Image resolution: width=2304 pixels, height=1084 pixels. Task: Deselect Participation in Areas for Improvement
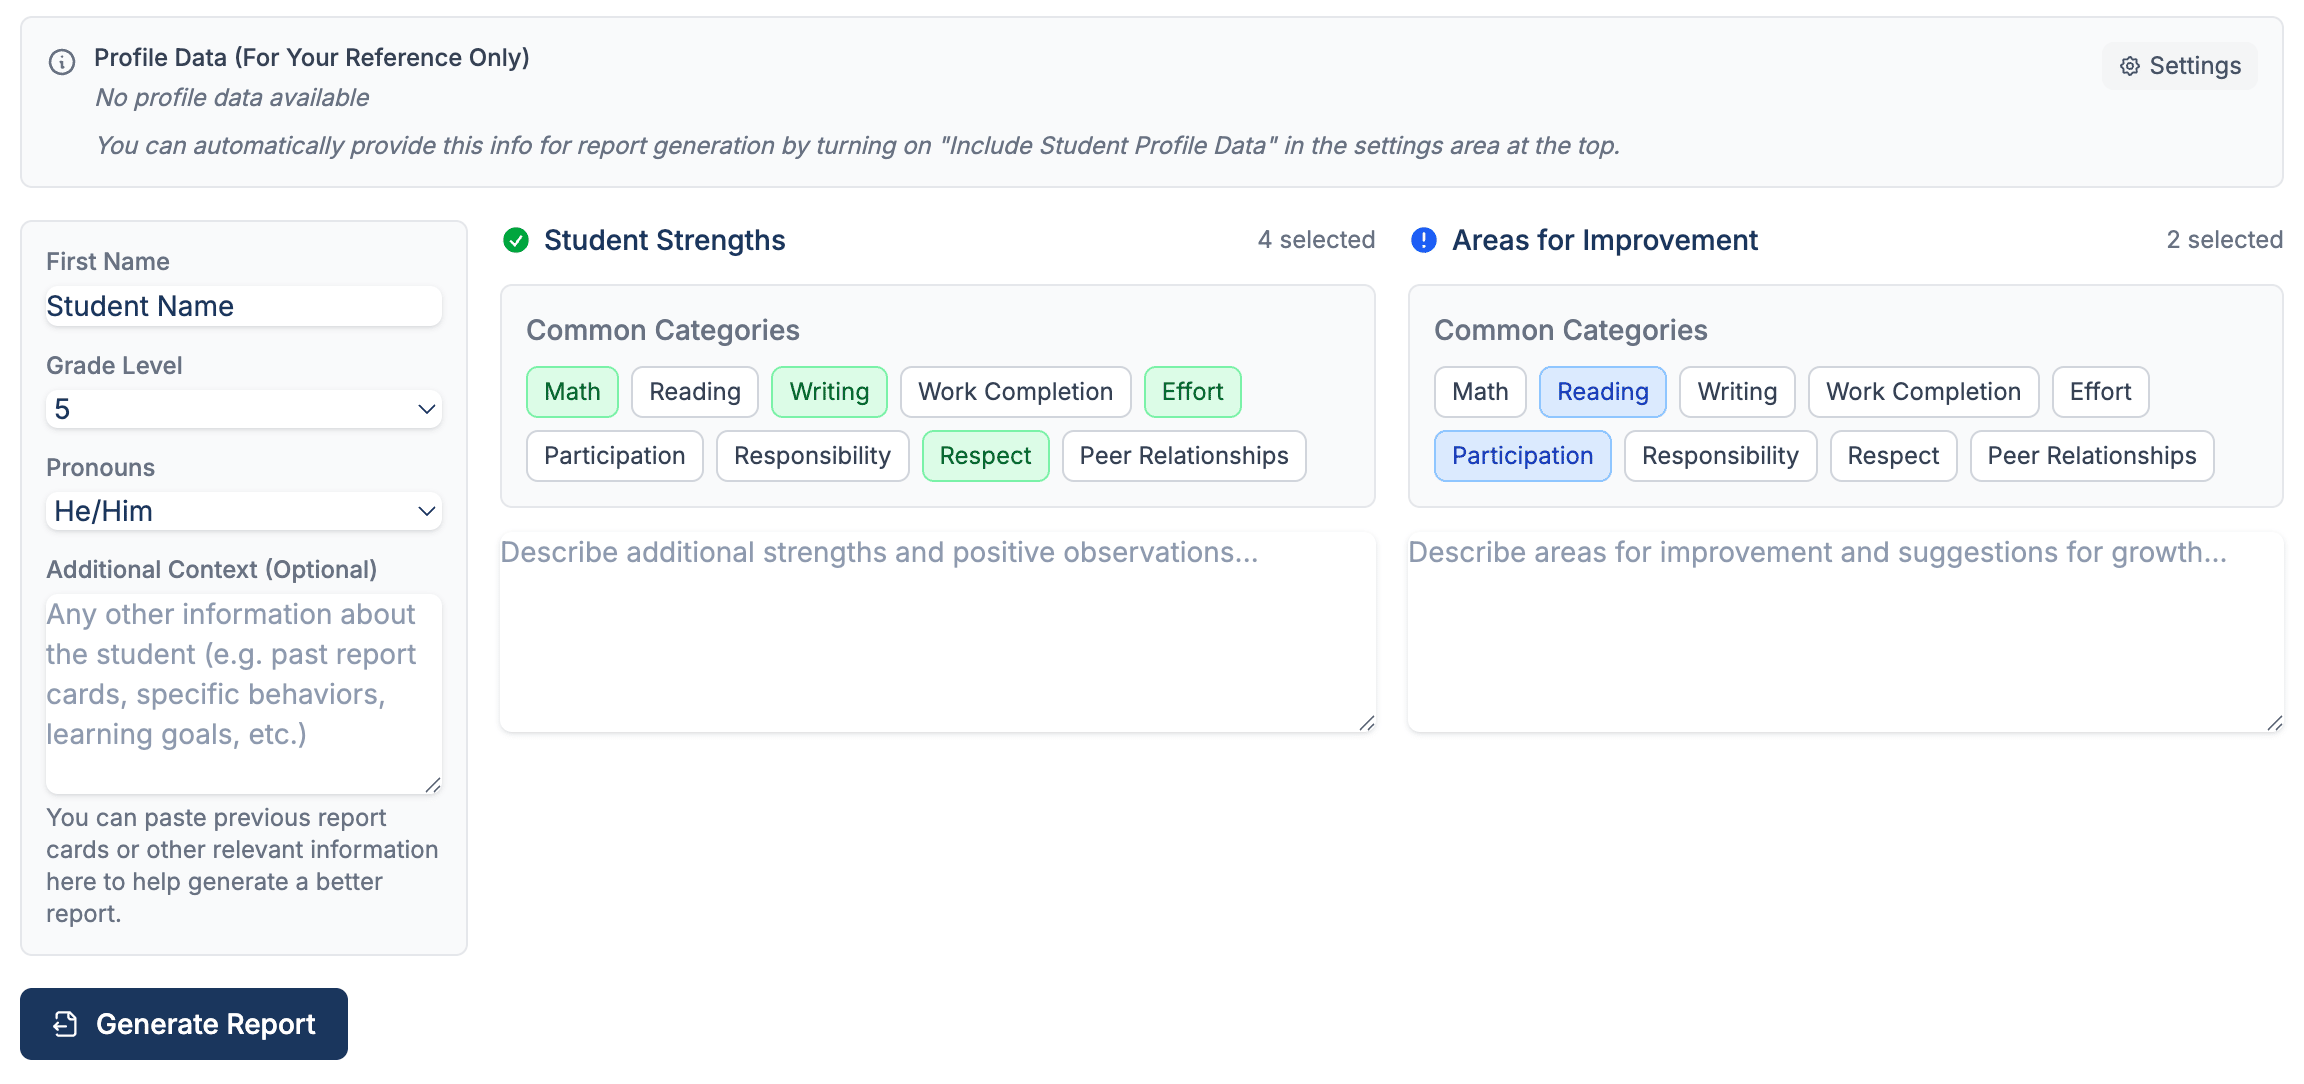coord(1521,456)
